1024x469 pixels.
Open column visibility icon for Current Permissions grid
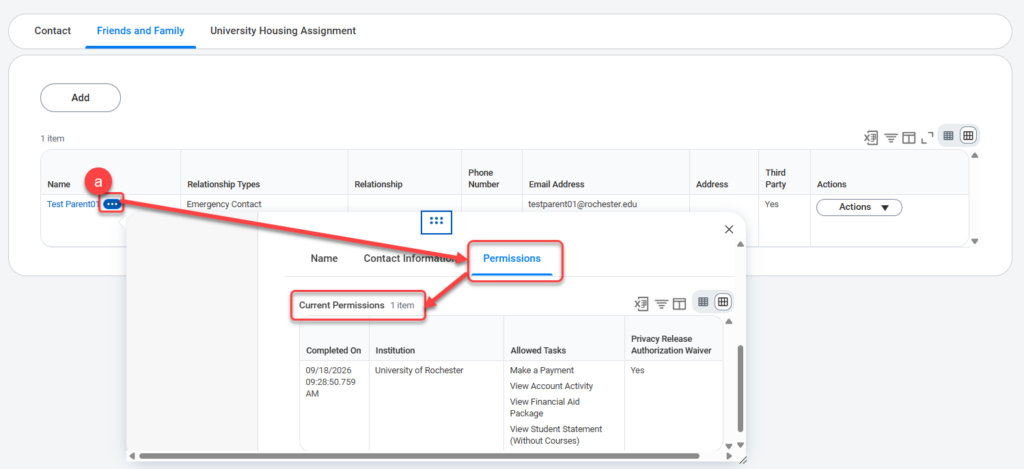[x=679, y=304]
